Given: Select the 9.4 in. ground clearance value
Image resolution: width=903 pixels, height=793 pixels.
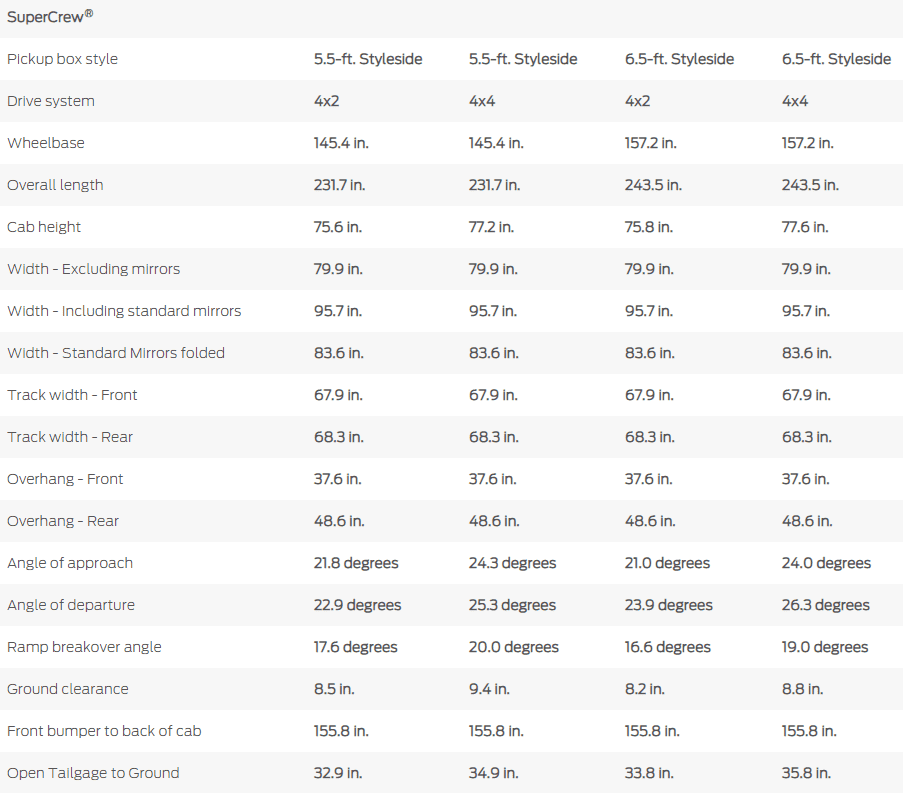Looking at the screenshot, I should (489, 689).
